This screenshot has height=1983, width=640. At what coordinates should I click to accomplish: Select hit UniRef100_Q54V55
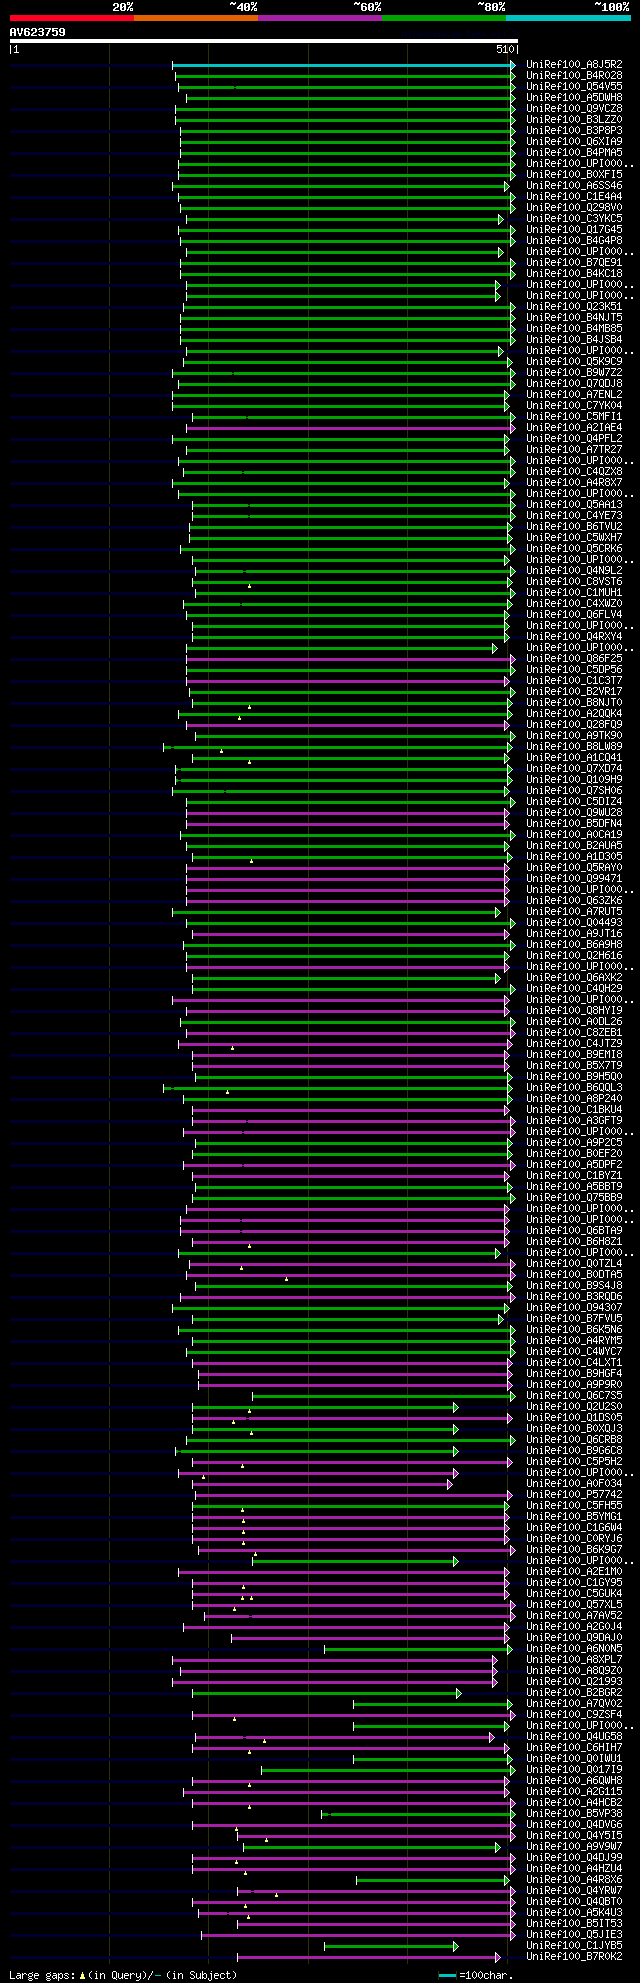pos(575,86)
